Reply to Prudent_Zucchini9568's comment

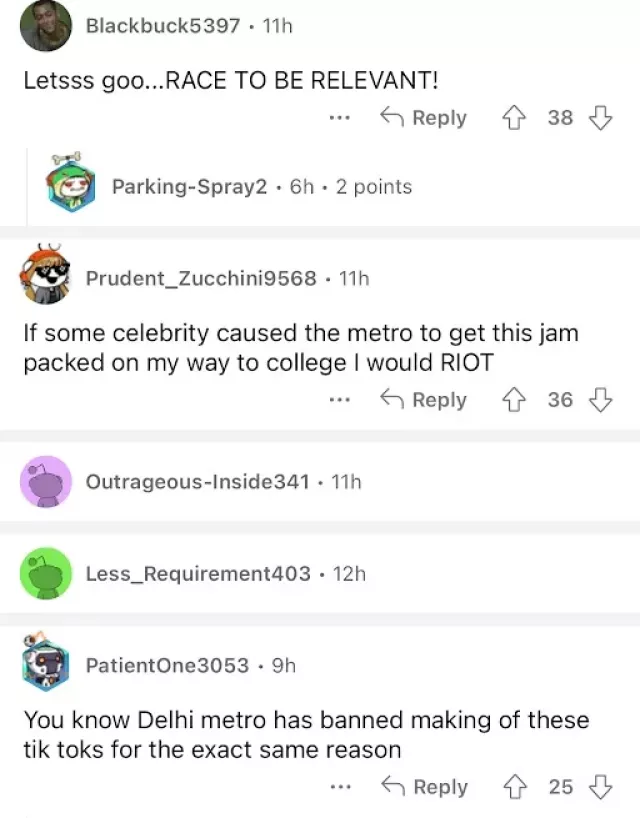click(423, 400)
